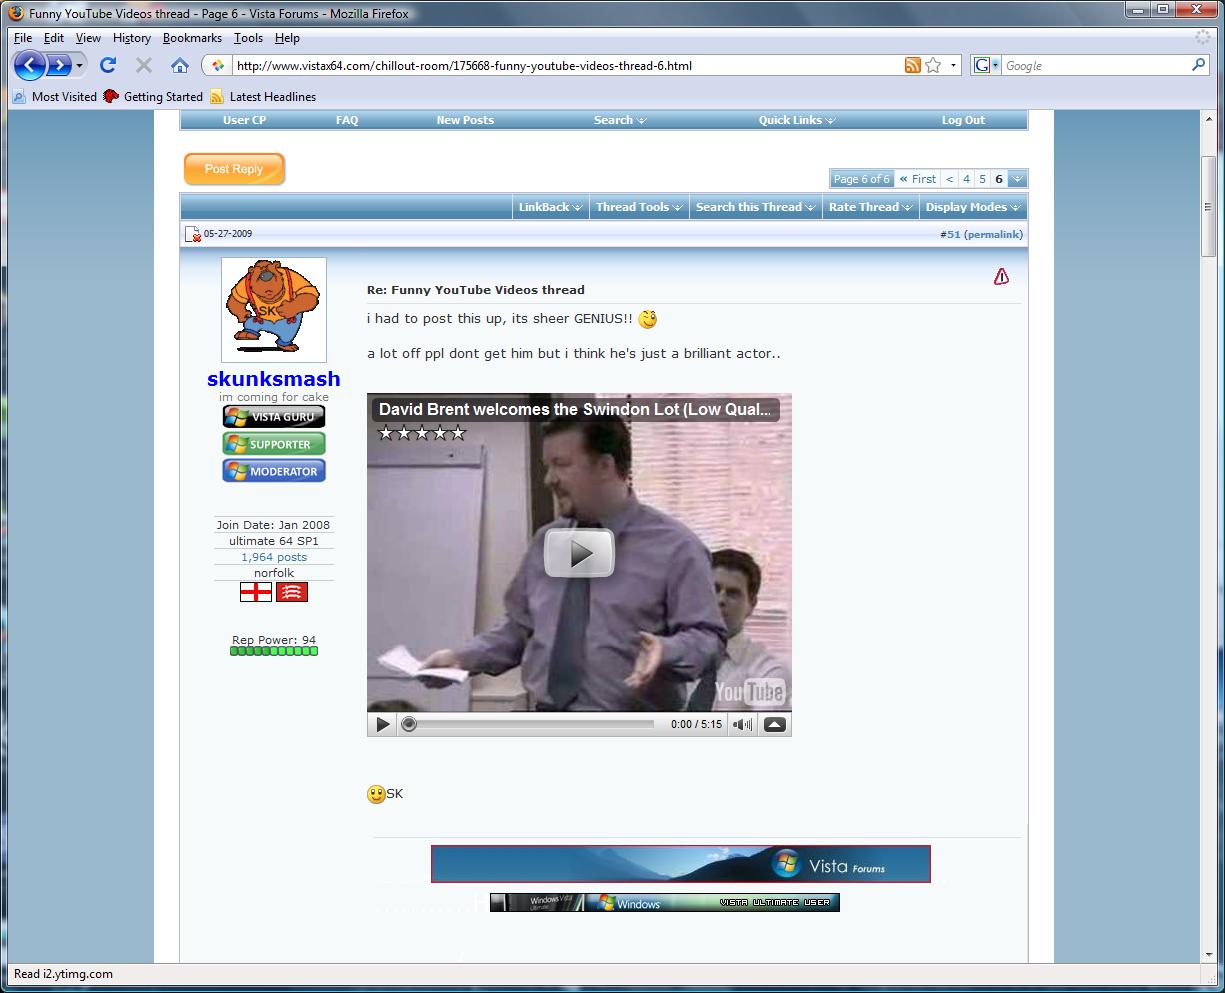Viewport: 1225px width, 993px height.
Task: Open the View menu
Action: (88, 38)
